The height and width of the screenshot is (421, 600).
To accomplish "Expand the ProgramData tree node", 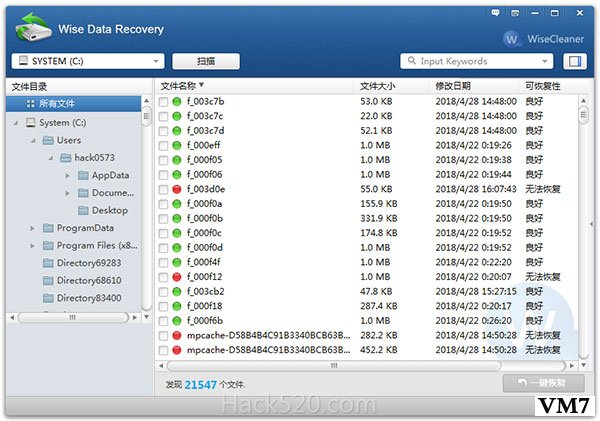I will coord(33,228).
